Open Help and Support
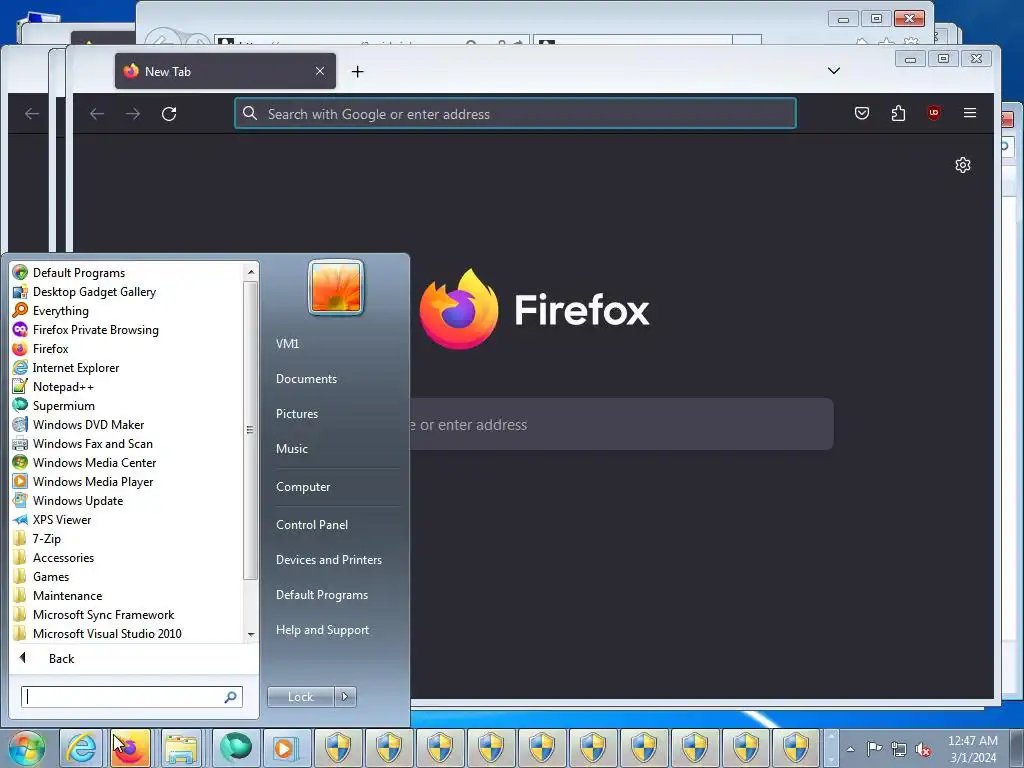Screen dimensions: 1024x768 [323, 630]
